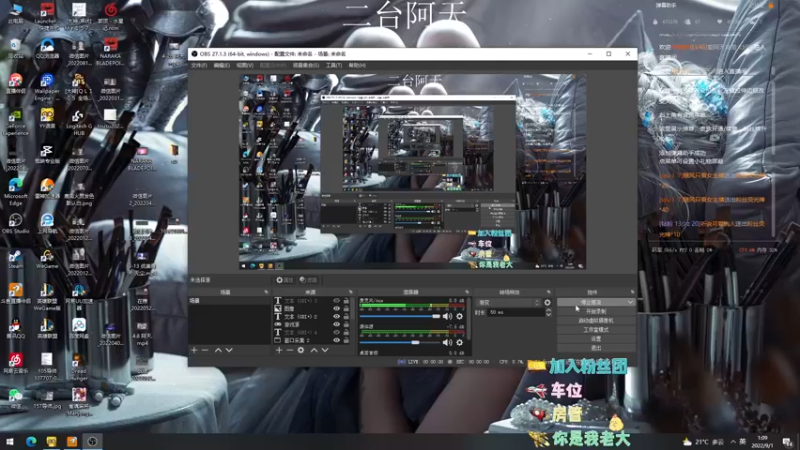
Task: Open the GeForce Experience desktop icon
Action: point(15,122)
